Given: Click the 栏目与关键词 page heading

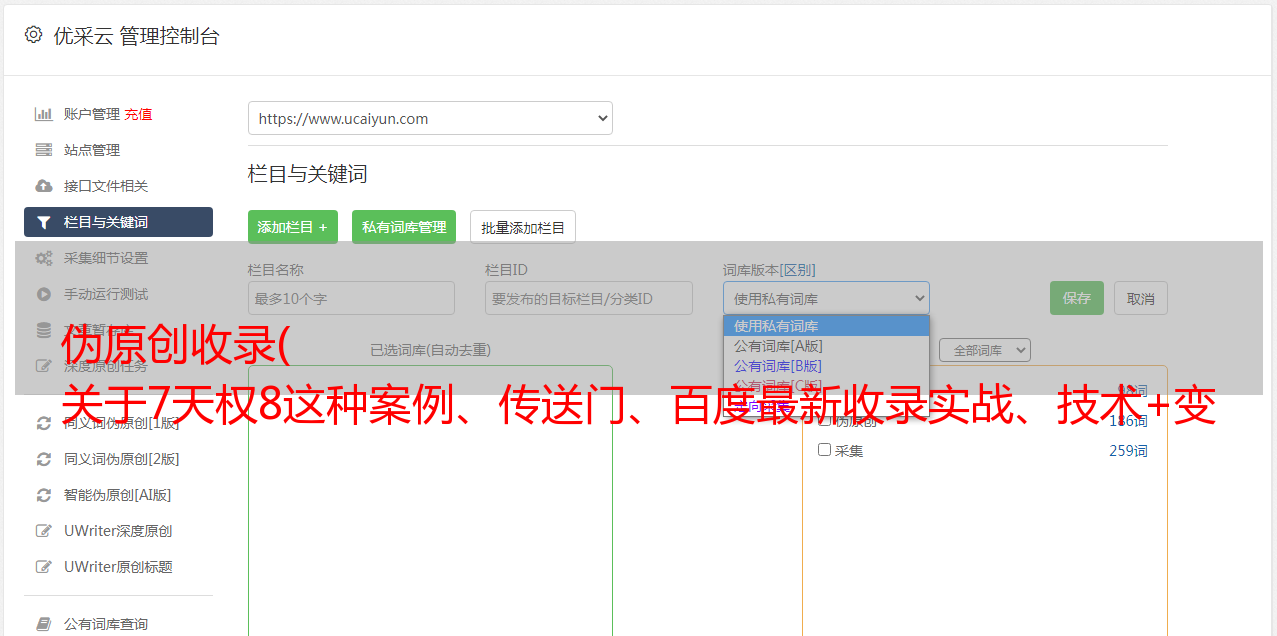Looking at the screenshot, I should coord(308,174).
